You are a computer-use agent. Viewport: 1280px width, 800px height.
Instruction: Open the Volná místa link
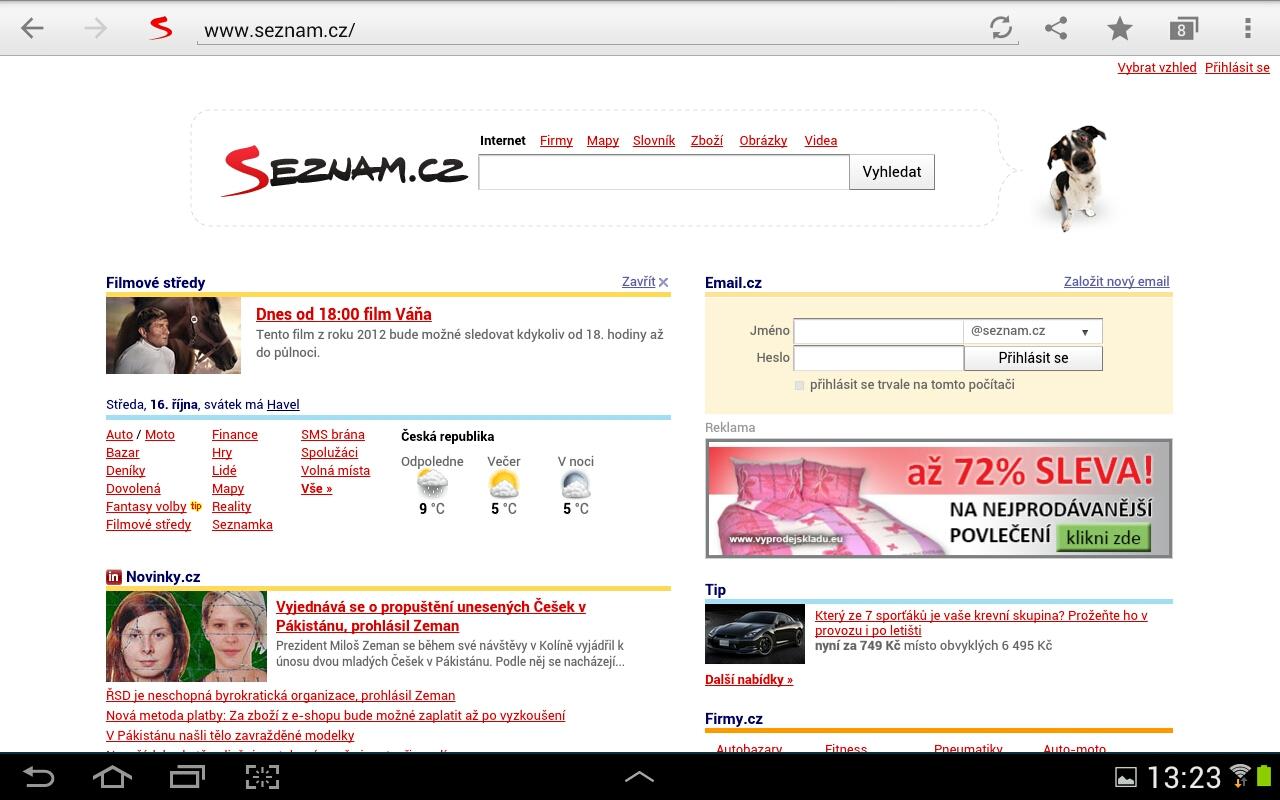click(335, 471)
